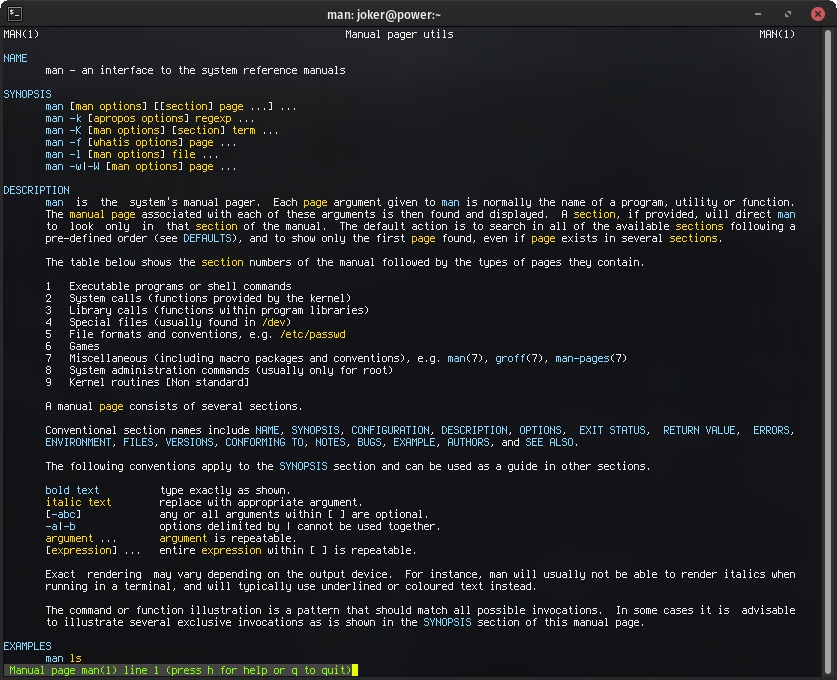Image resolution: width=837 pixels, height=680 pixels.
Task: Close the terminal with the red button
Action: [817, 14]
